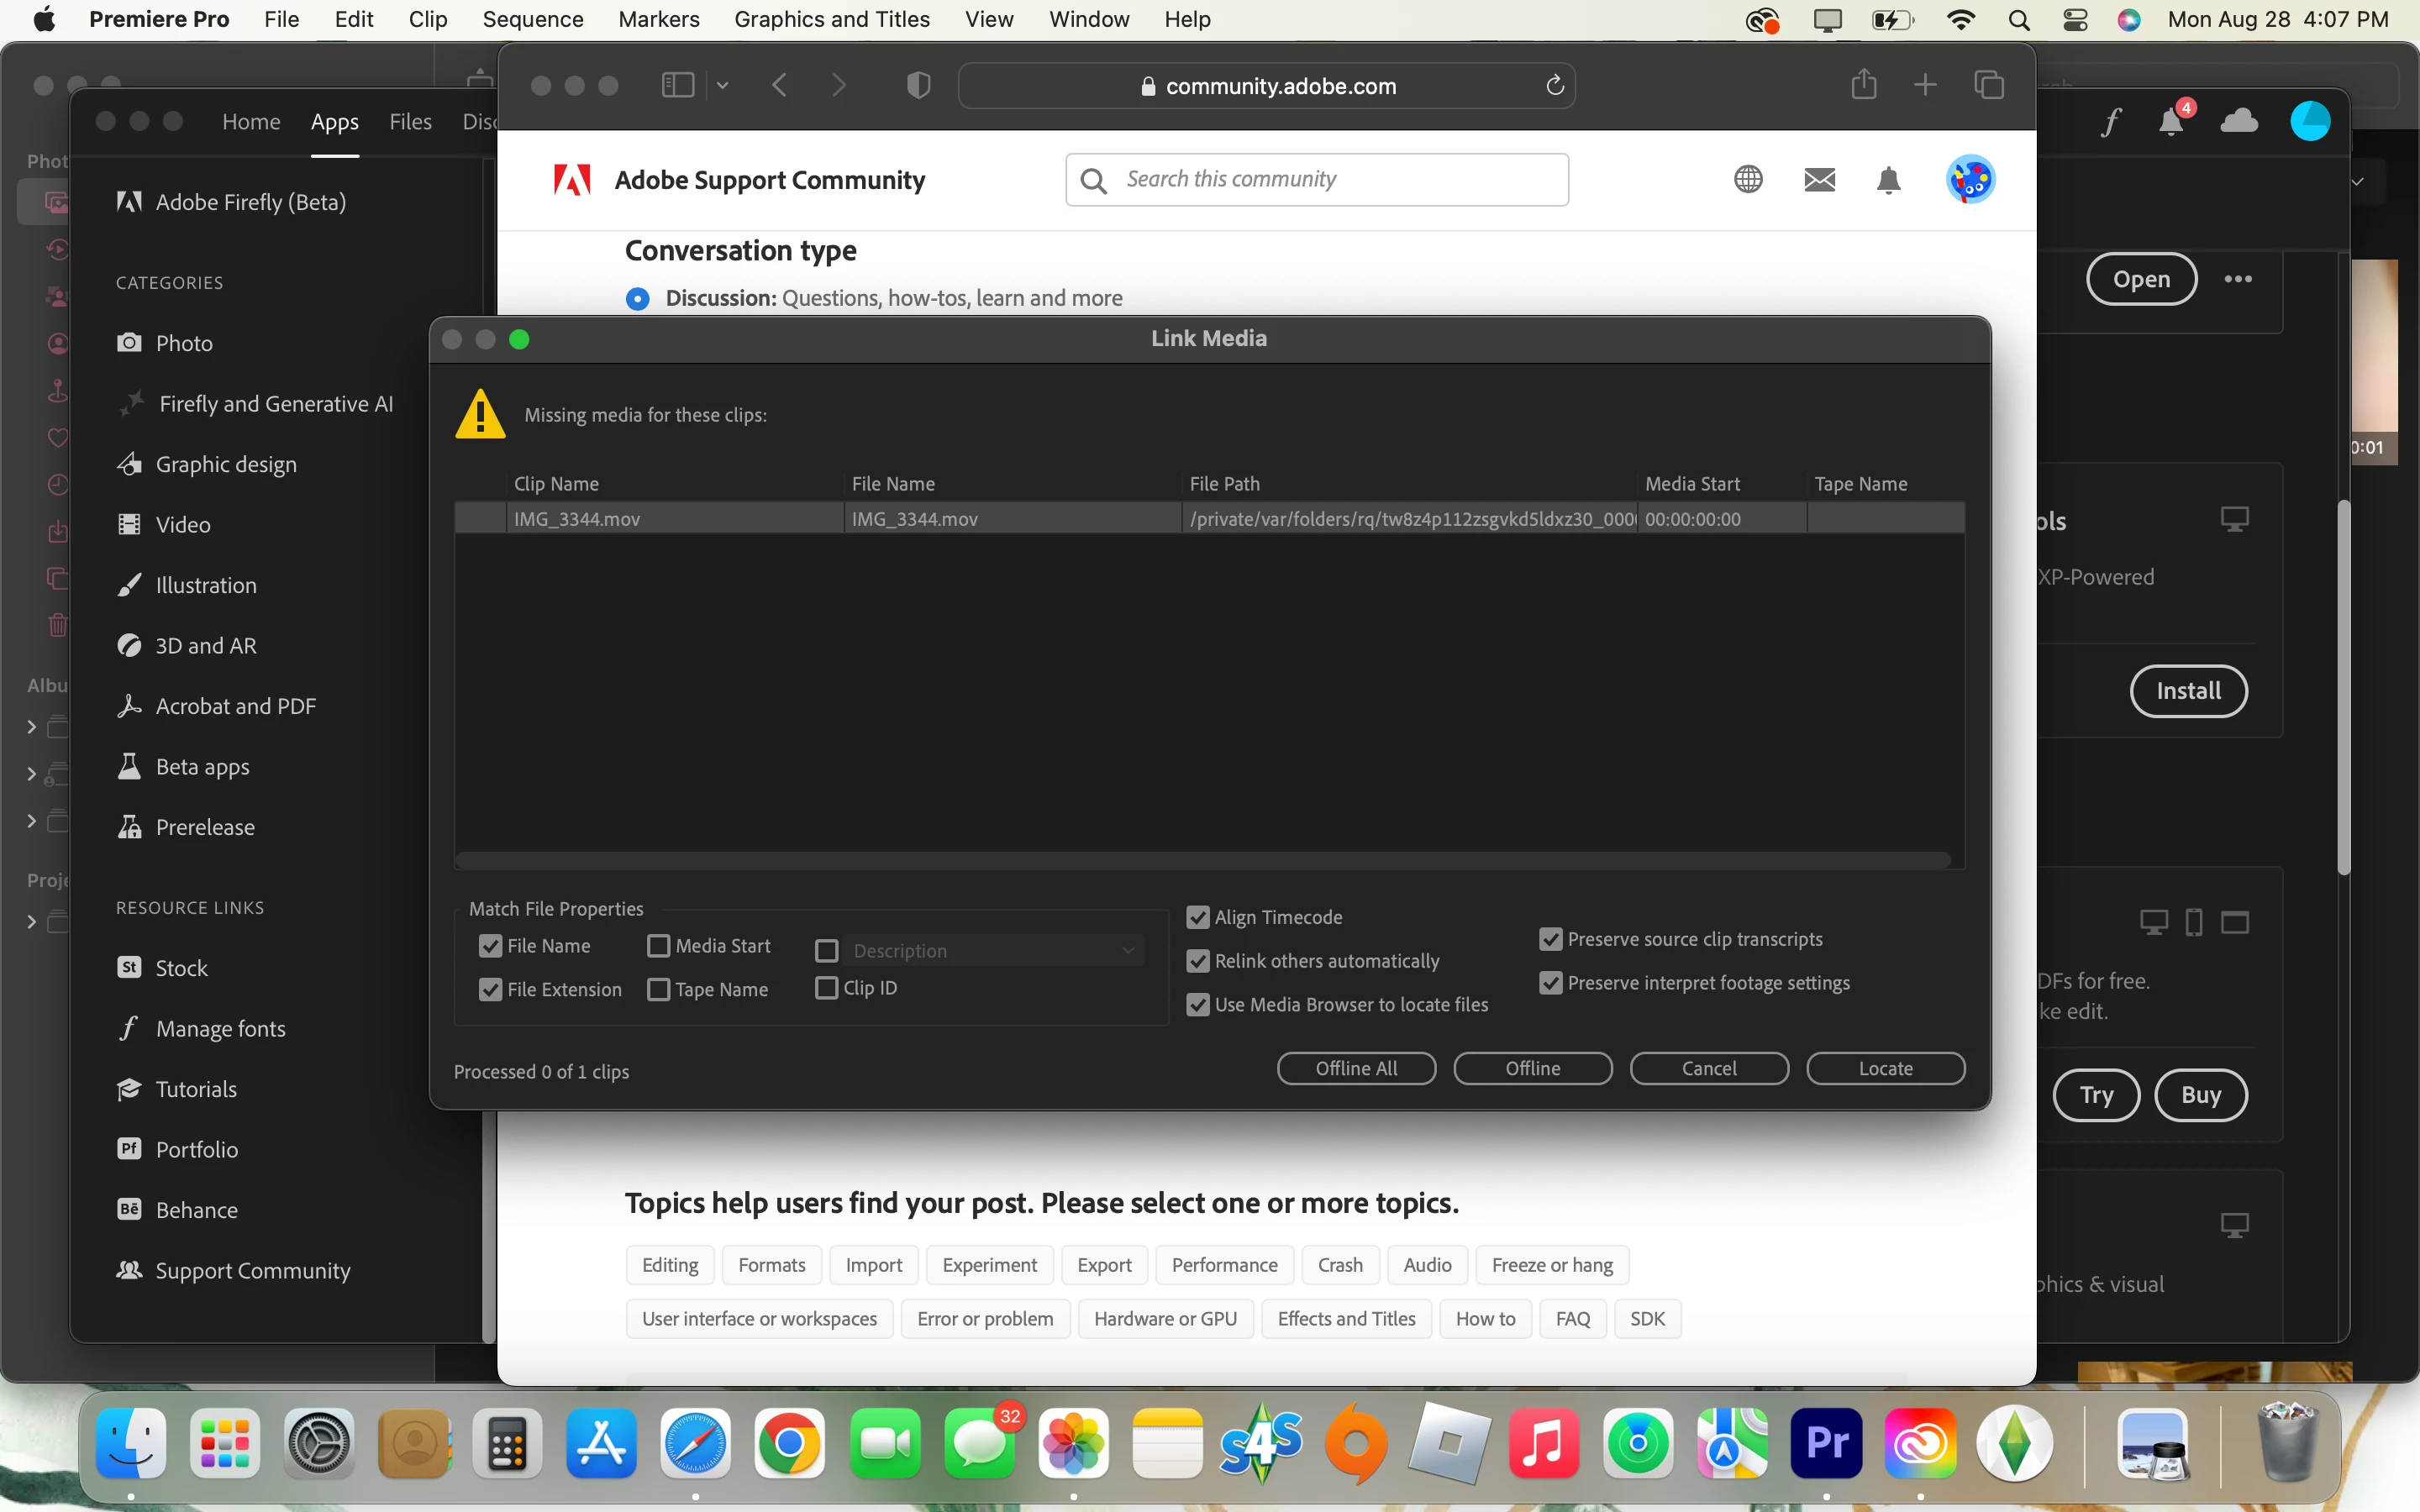Click the Adobe logo in Support Community header
The image size is (2420, 1512).
(x=572, y=180)
